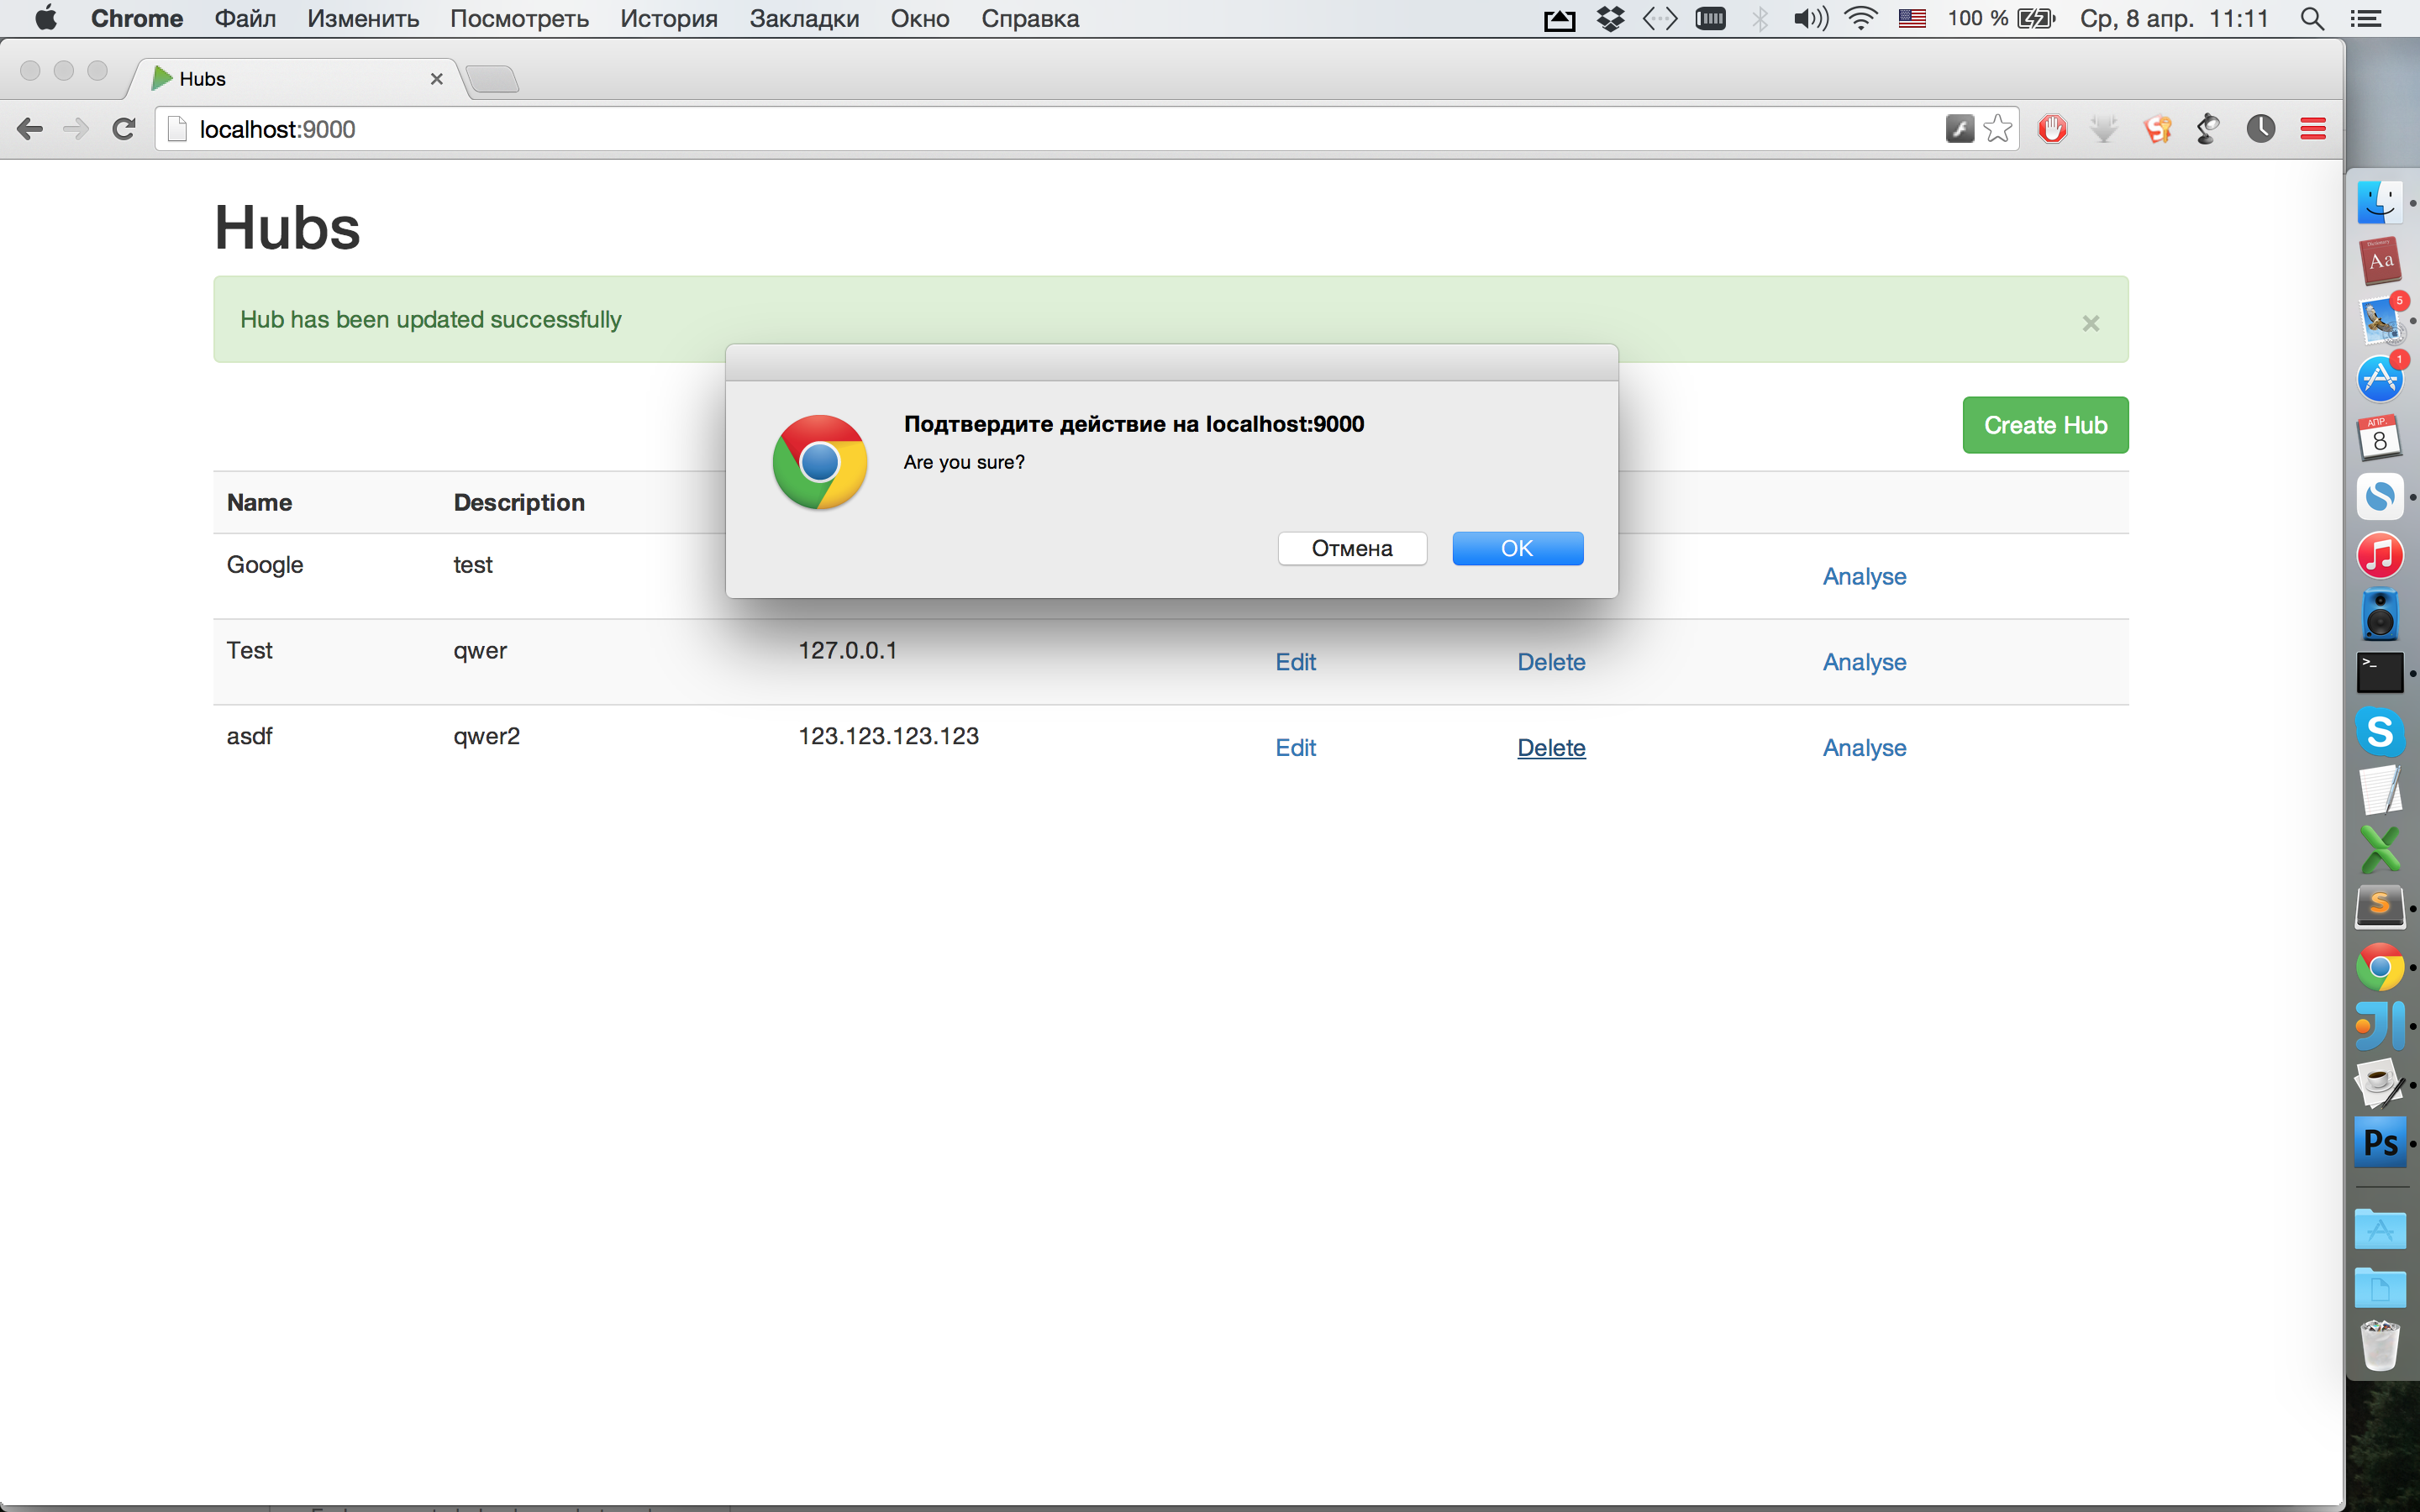The width and height of the screenshot is (2420, 1512).
Task: Open the Закладки menu in menu bar
Action: coord(803,18)
